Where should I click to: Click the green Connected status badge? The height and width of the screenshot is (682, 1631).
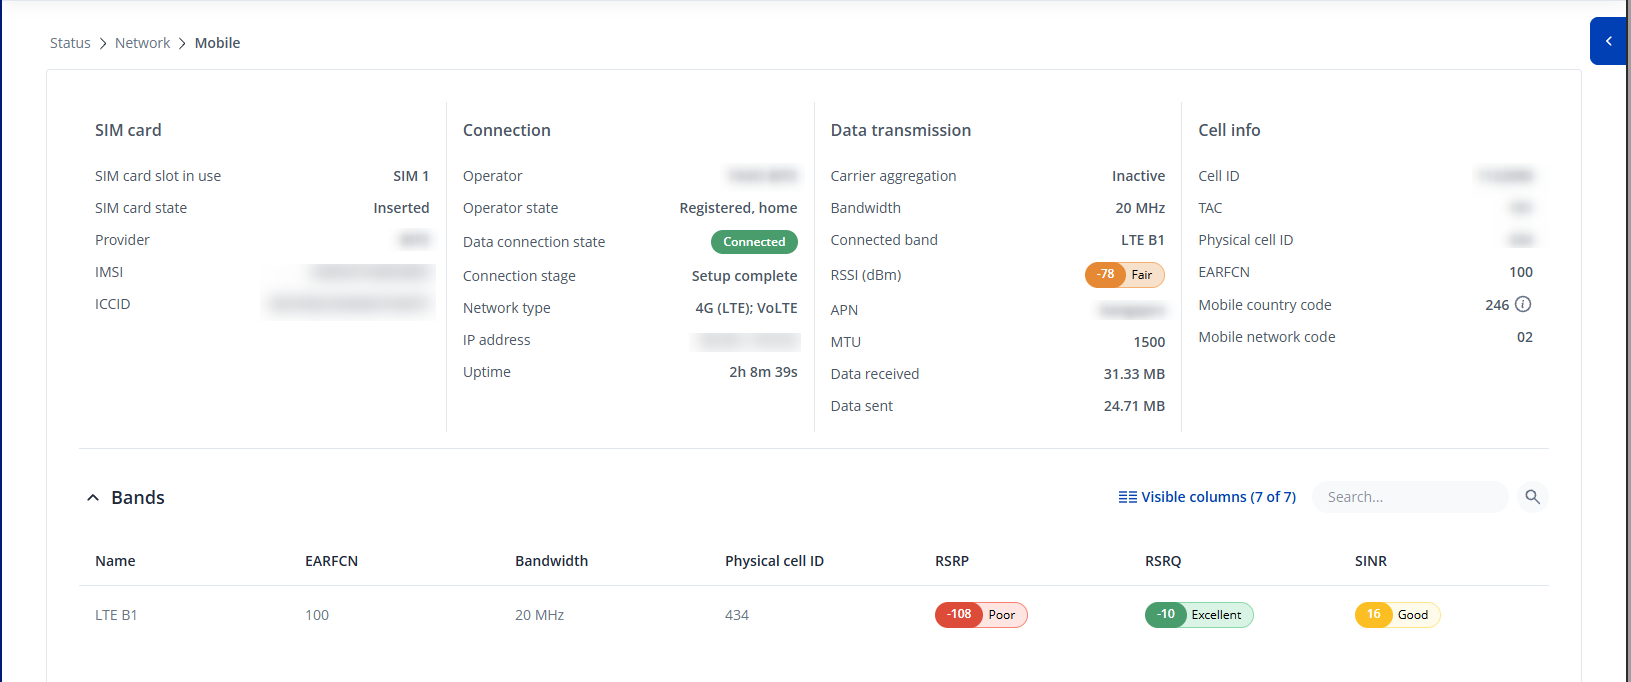(x=754, y=242)
